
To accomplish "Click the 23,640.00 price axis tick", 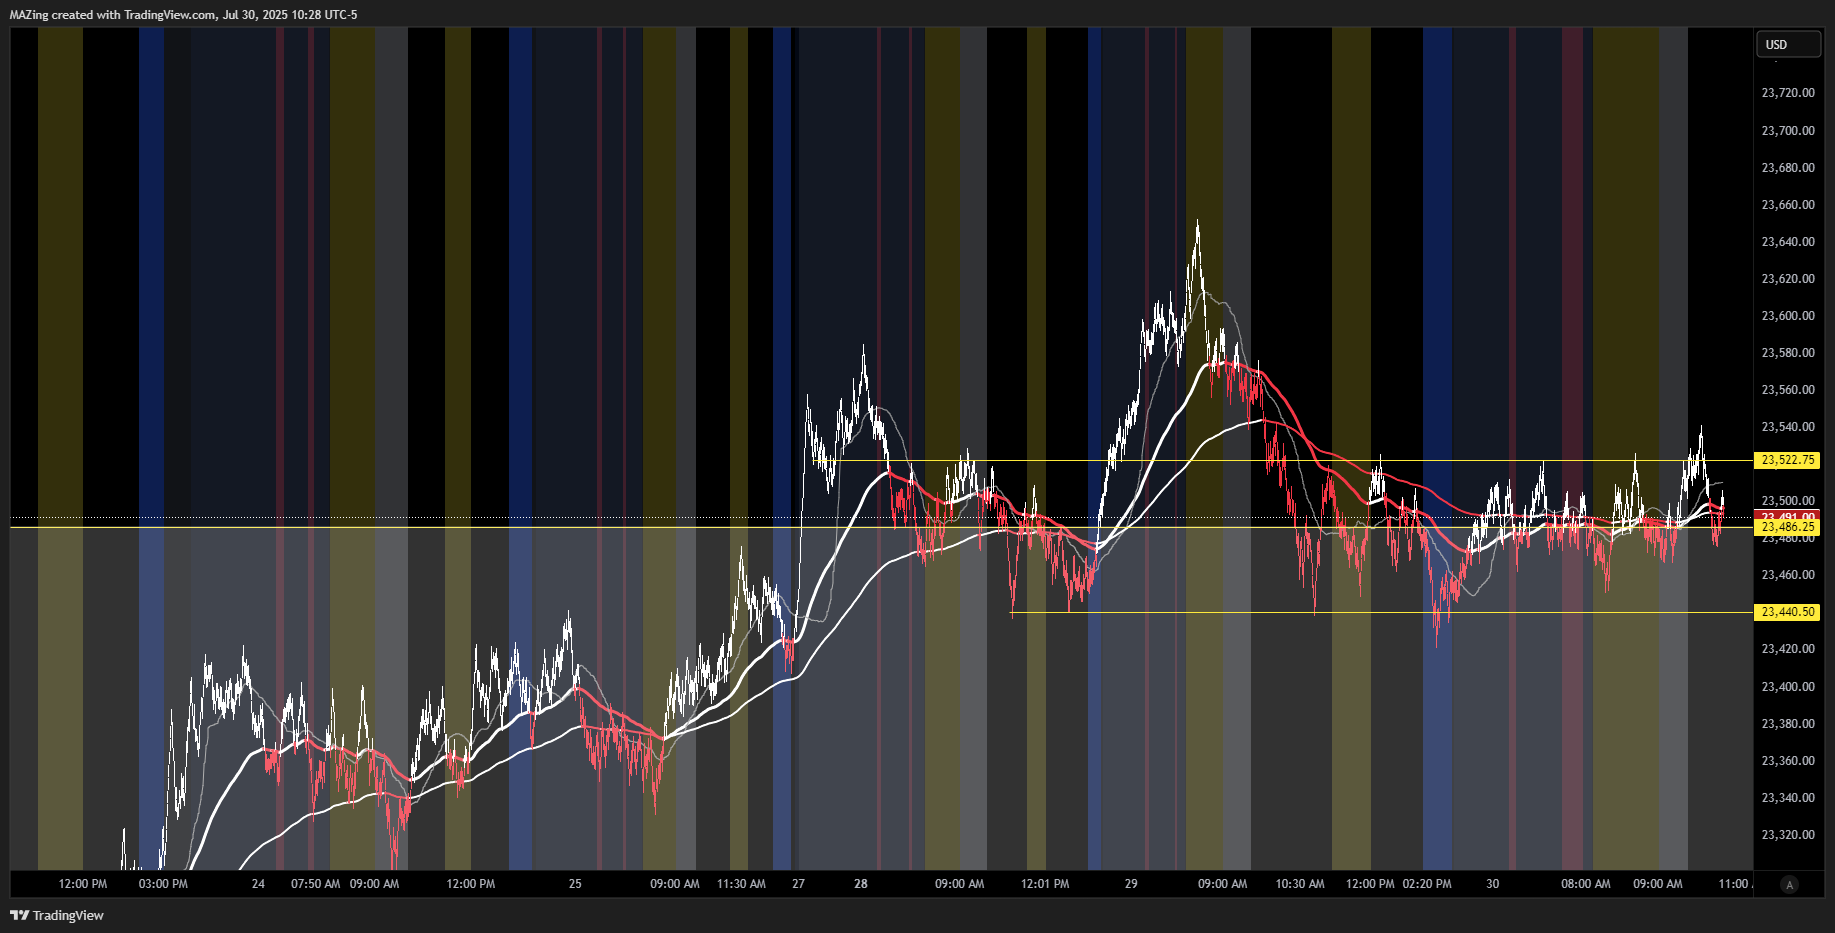I will pos(1788,241).
